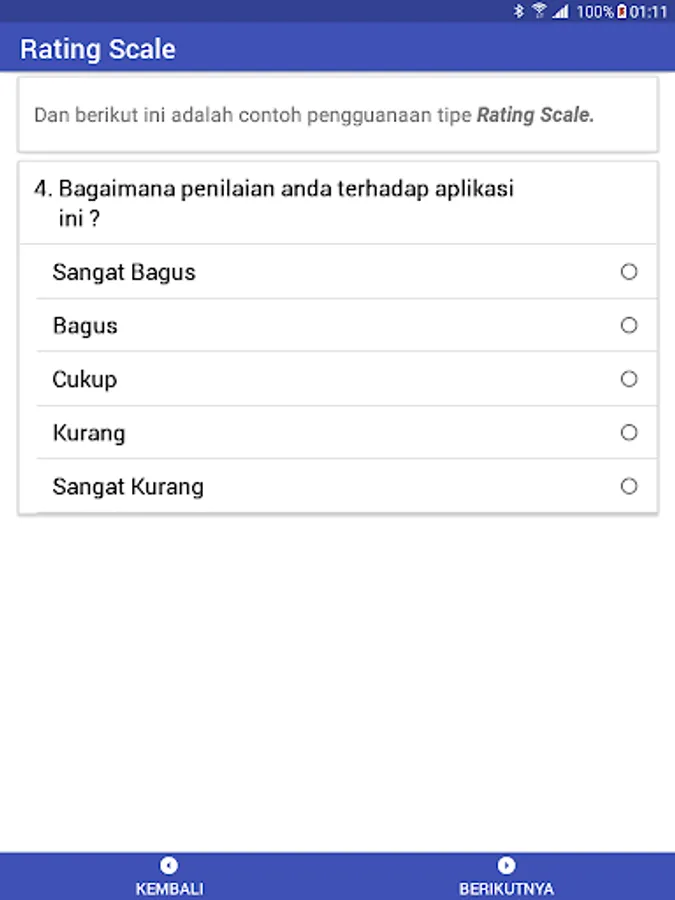Viewport: 675px width, 900px height.
Task: Click the Kembali back arrow icon
Action: coord(169,866)
